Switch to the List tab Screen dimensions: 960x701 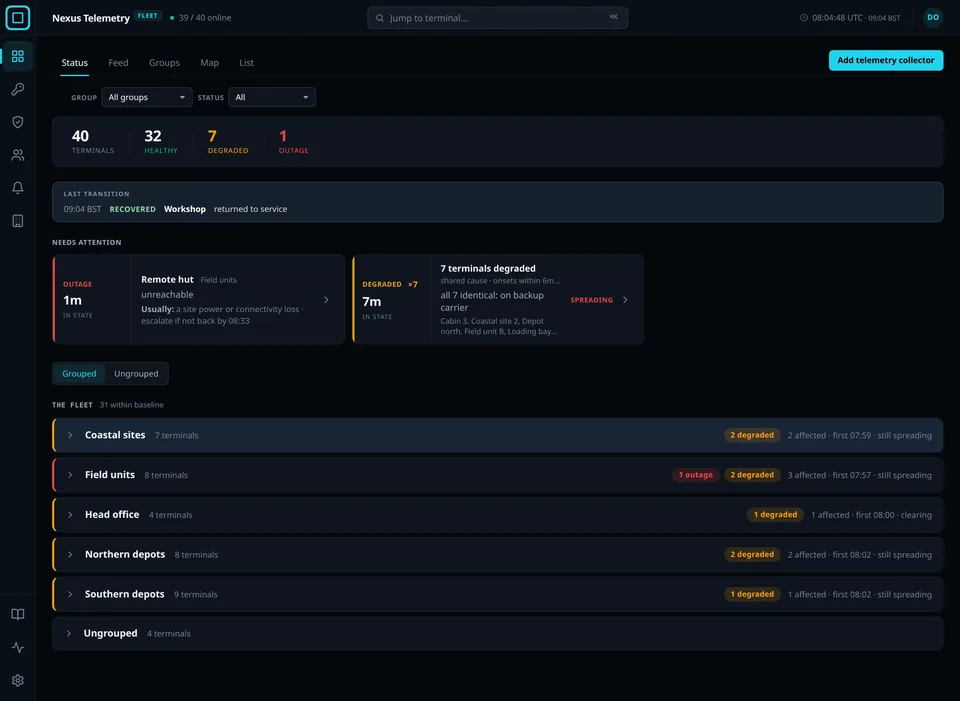coord(246,62)
